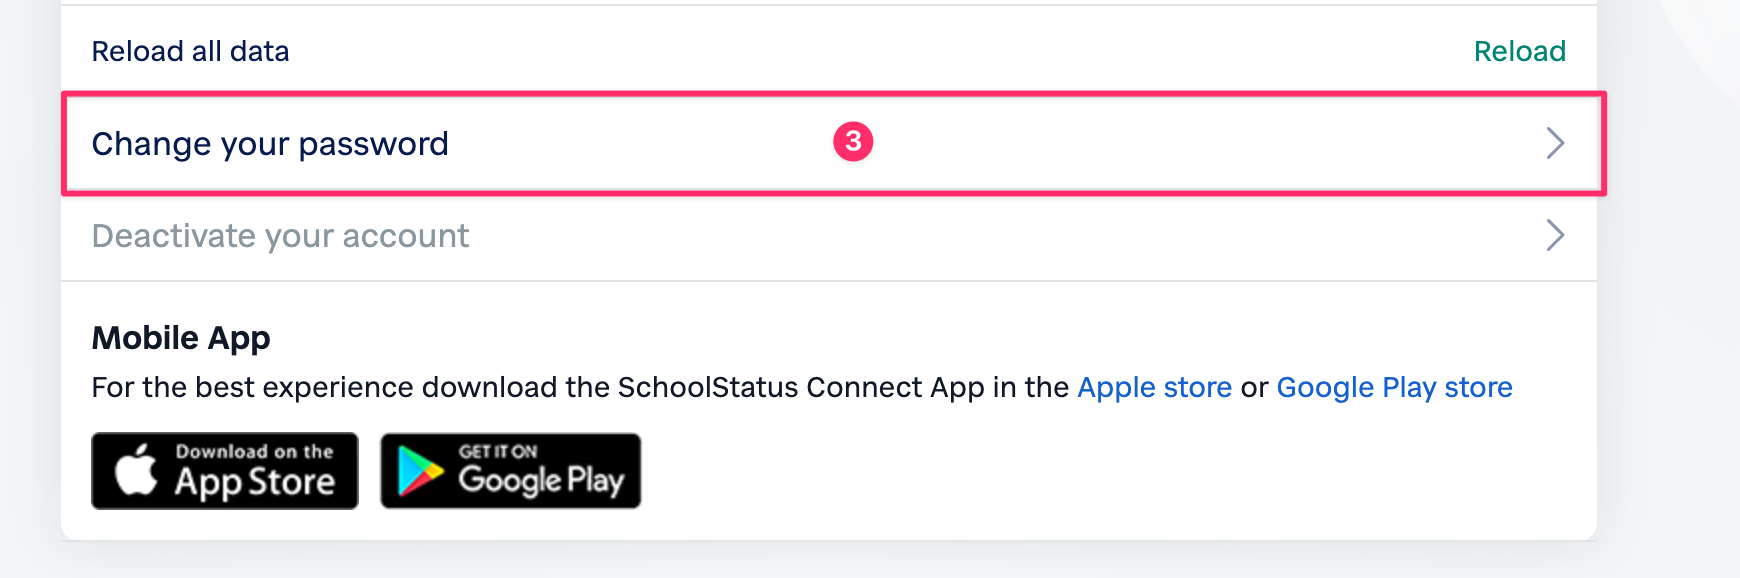
Task: Expand the Deactivate your account chevron
Action: (x=1554, y=236)
